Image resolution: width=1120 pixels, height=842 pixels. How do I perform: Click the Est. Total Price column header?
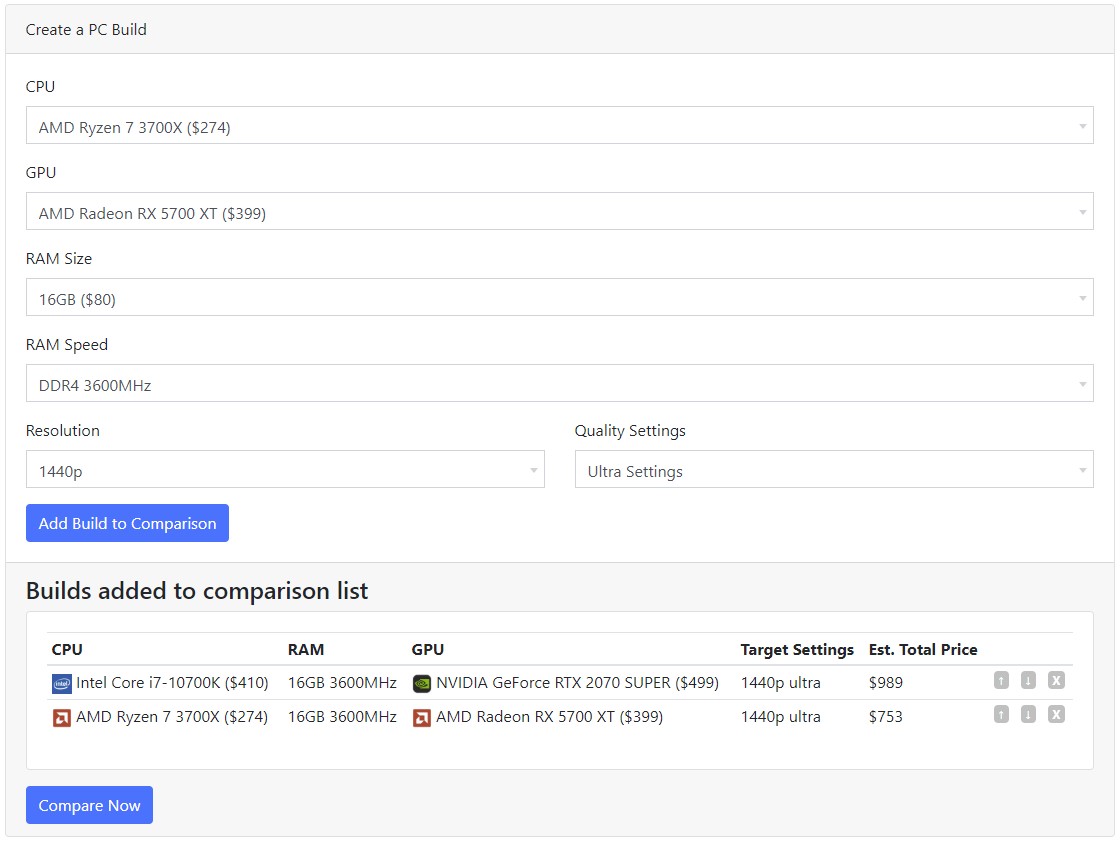(x=923, y=649)
